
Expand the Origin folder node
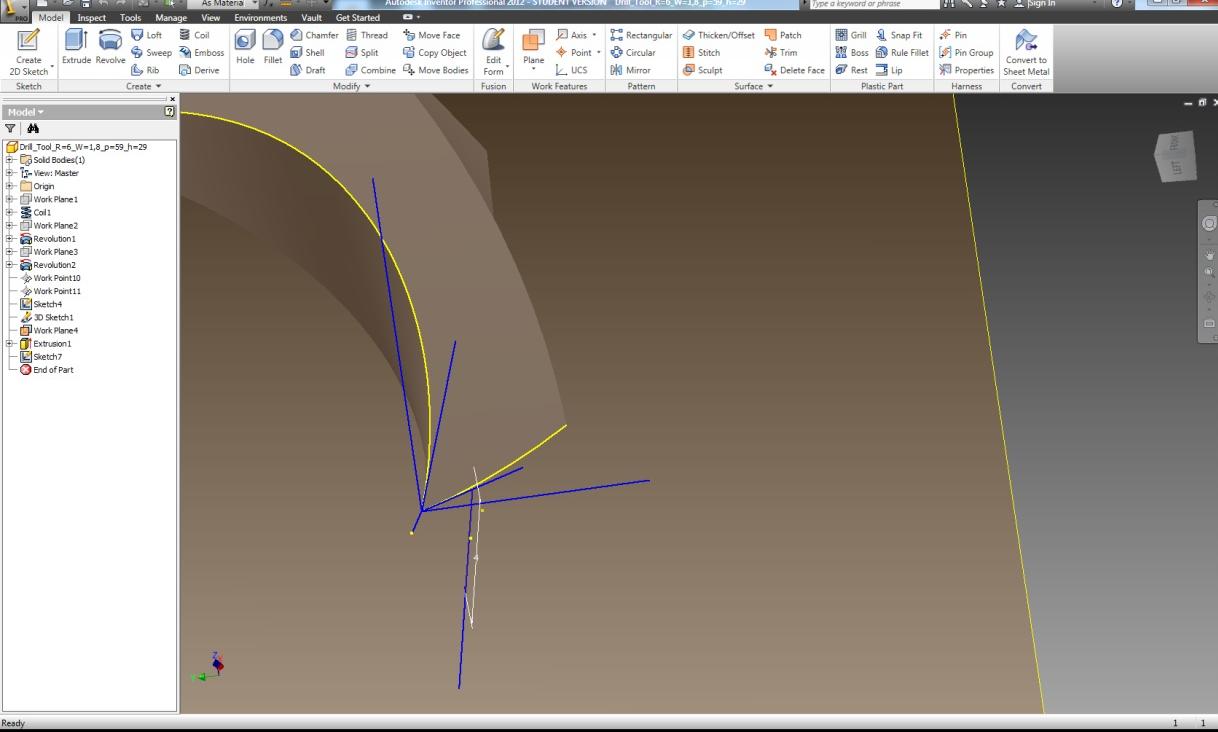pos(10,186)
